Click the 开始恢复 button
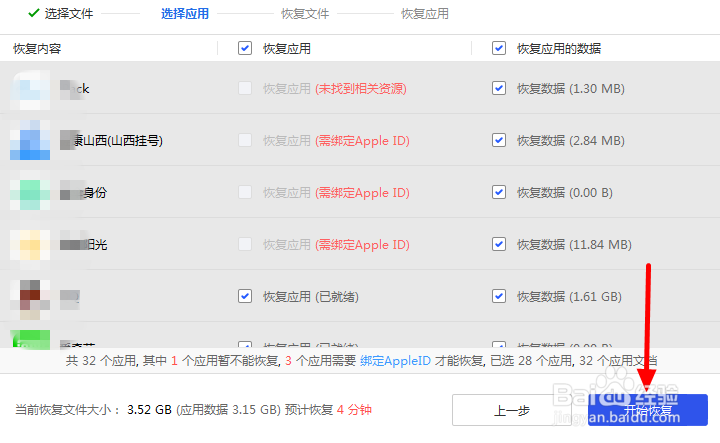This screenshot has height=443, width=720. click(647, 410)
